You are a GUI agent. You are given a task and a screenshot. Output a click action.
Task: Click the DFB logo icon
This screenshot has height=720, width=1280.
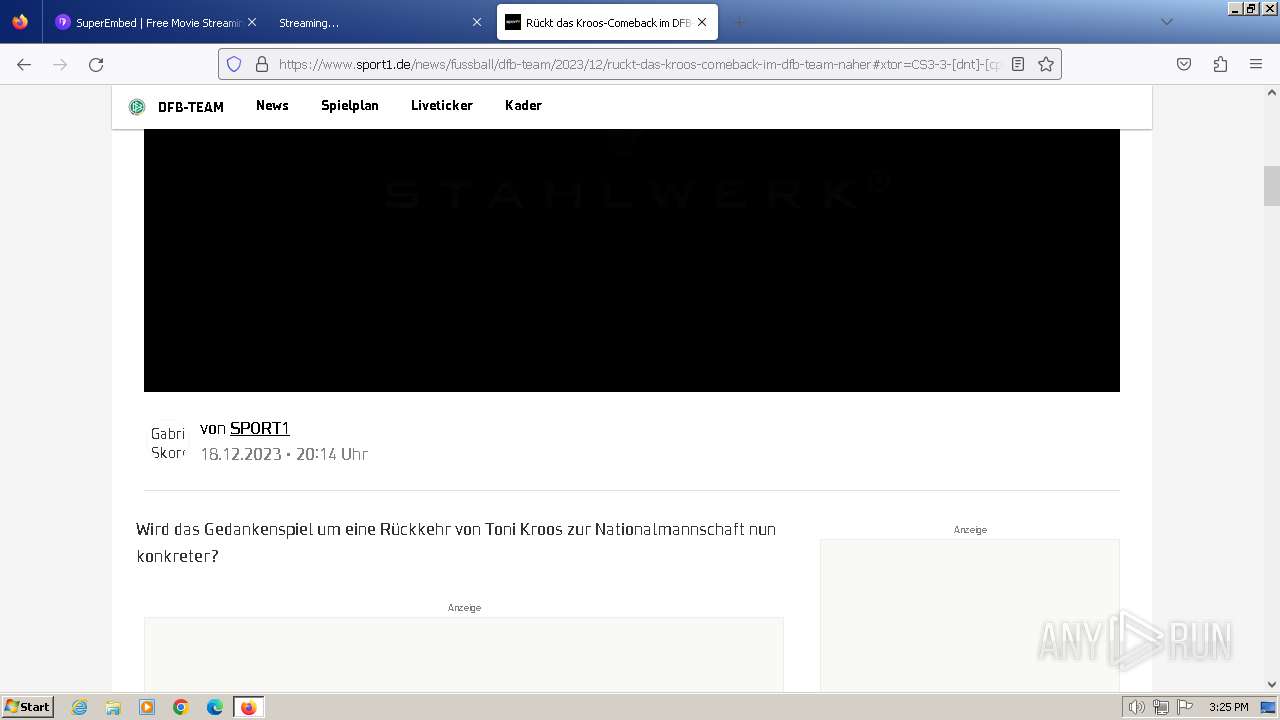coord(137,107)
